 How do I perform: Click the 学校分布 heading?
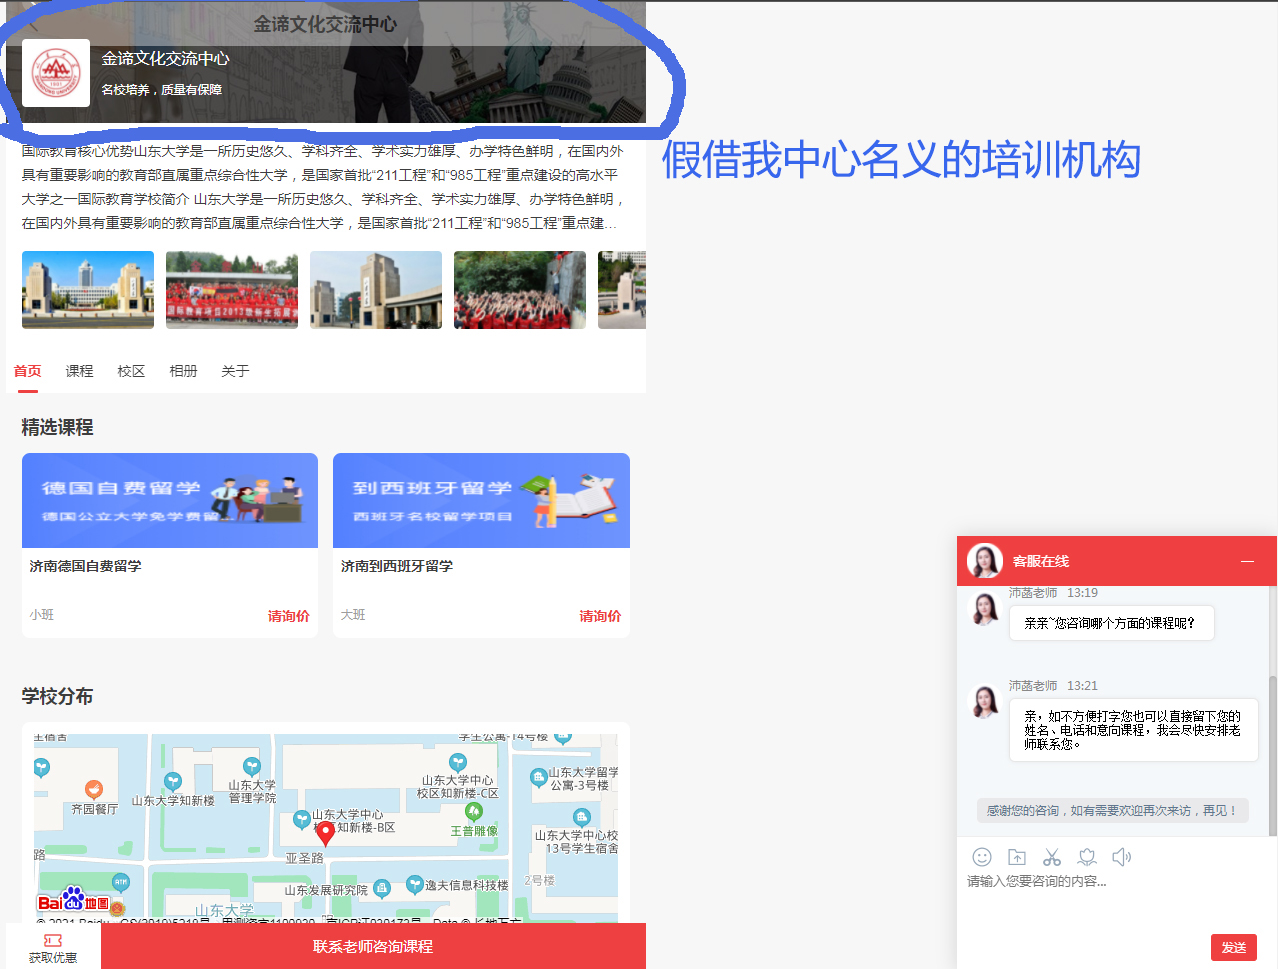[x=58, y=696]
